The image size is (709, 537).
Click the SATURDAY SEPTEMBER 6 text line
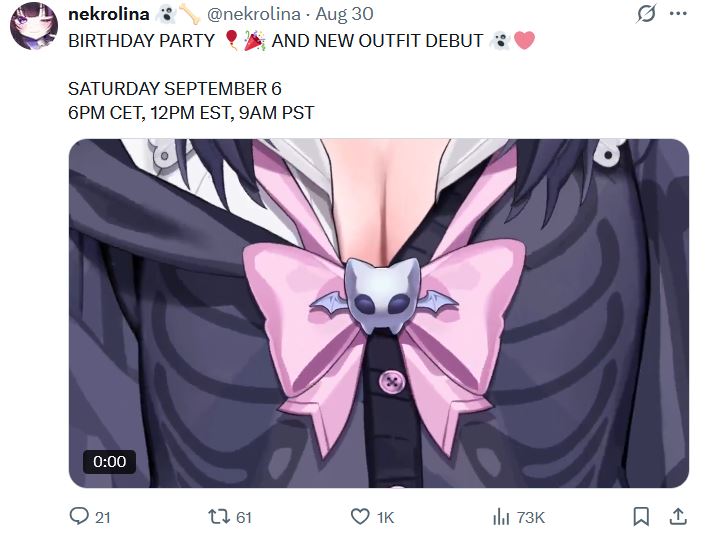coord(175,89)
